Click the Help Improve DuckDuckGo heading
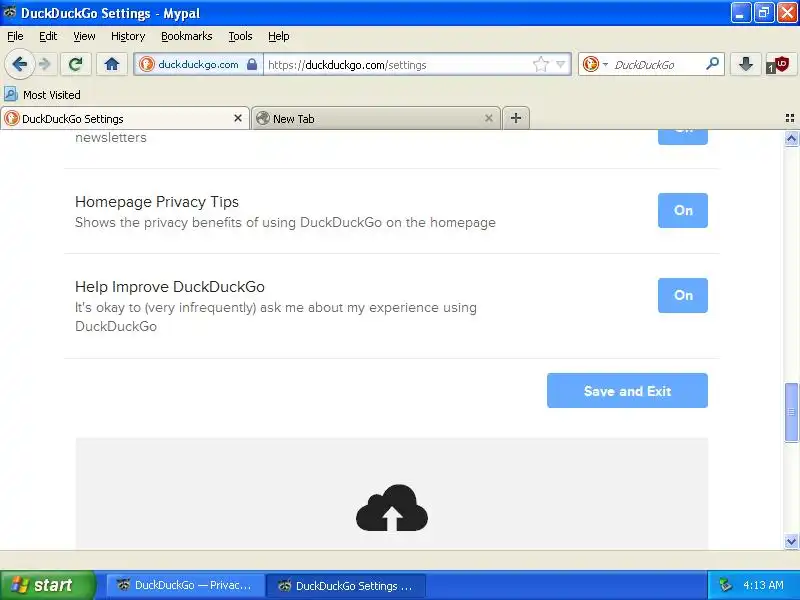The width and height of the screenshot is (800, 600). coord(170,287)
